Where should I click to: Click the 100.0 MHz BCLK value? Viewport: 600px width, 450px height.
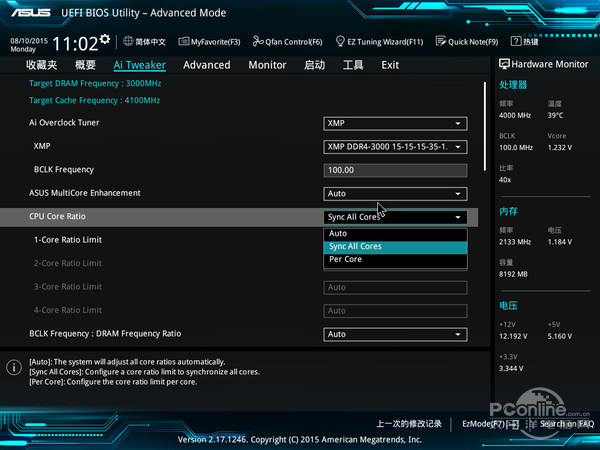(516, 148)
